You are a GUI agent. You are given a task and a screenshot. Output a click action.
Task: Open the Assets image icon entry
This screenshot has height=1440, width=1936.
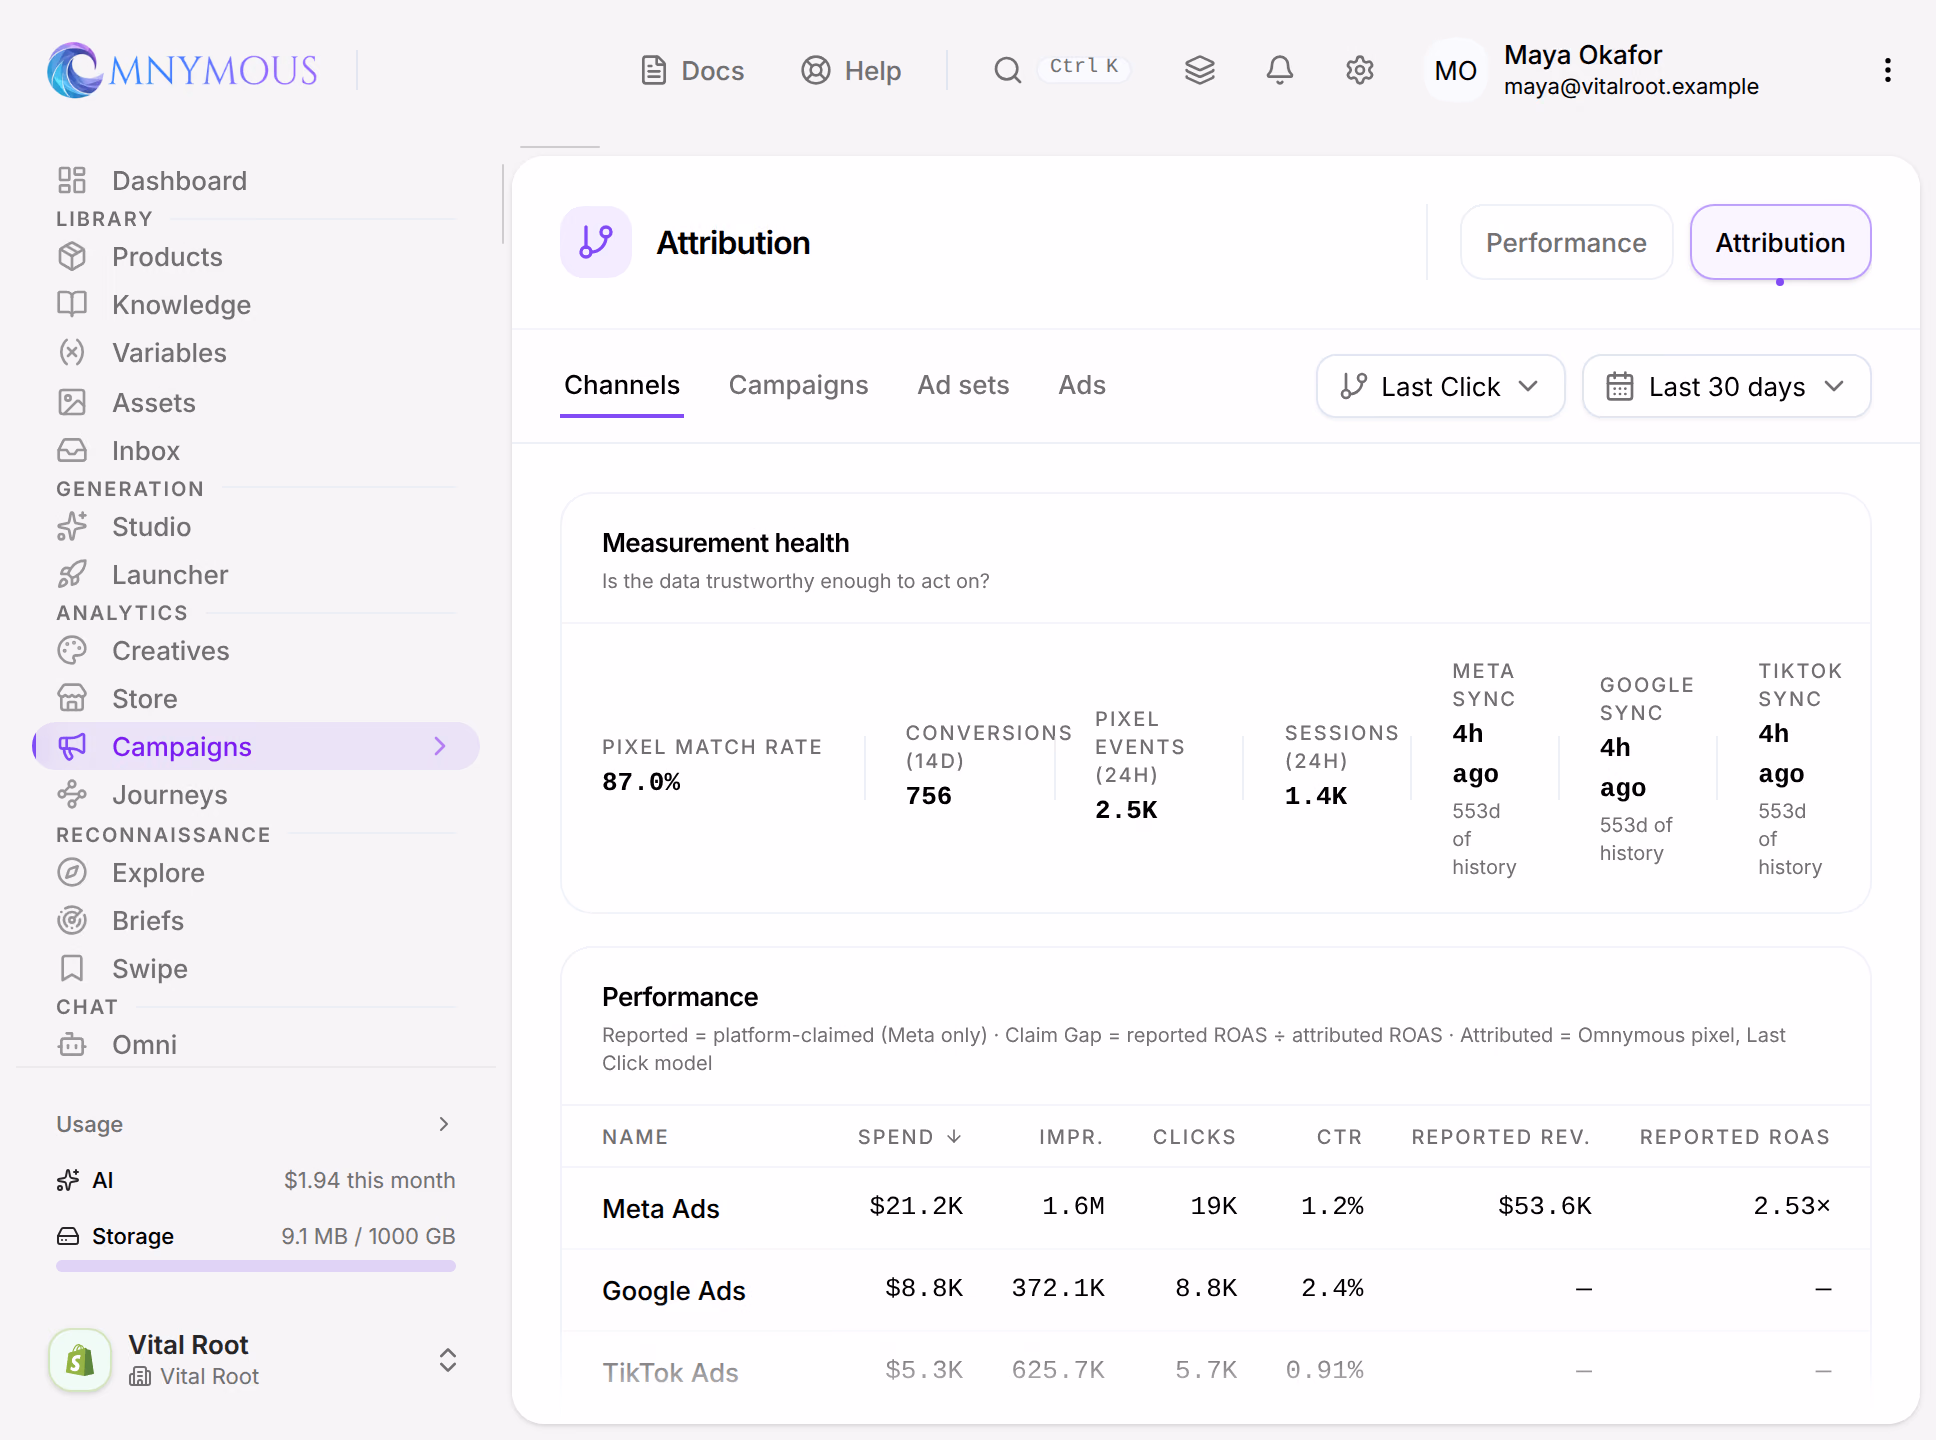click(72, 402)
